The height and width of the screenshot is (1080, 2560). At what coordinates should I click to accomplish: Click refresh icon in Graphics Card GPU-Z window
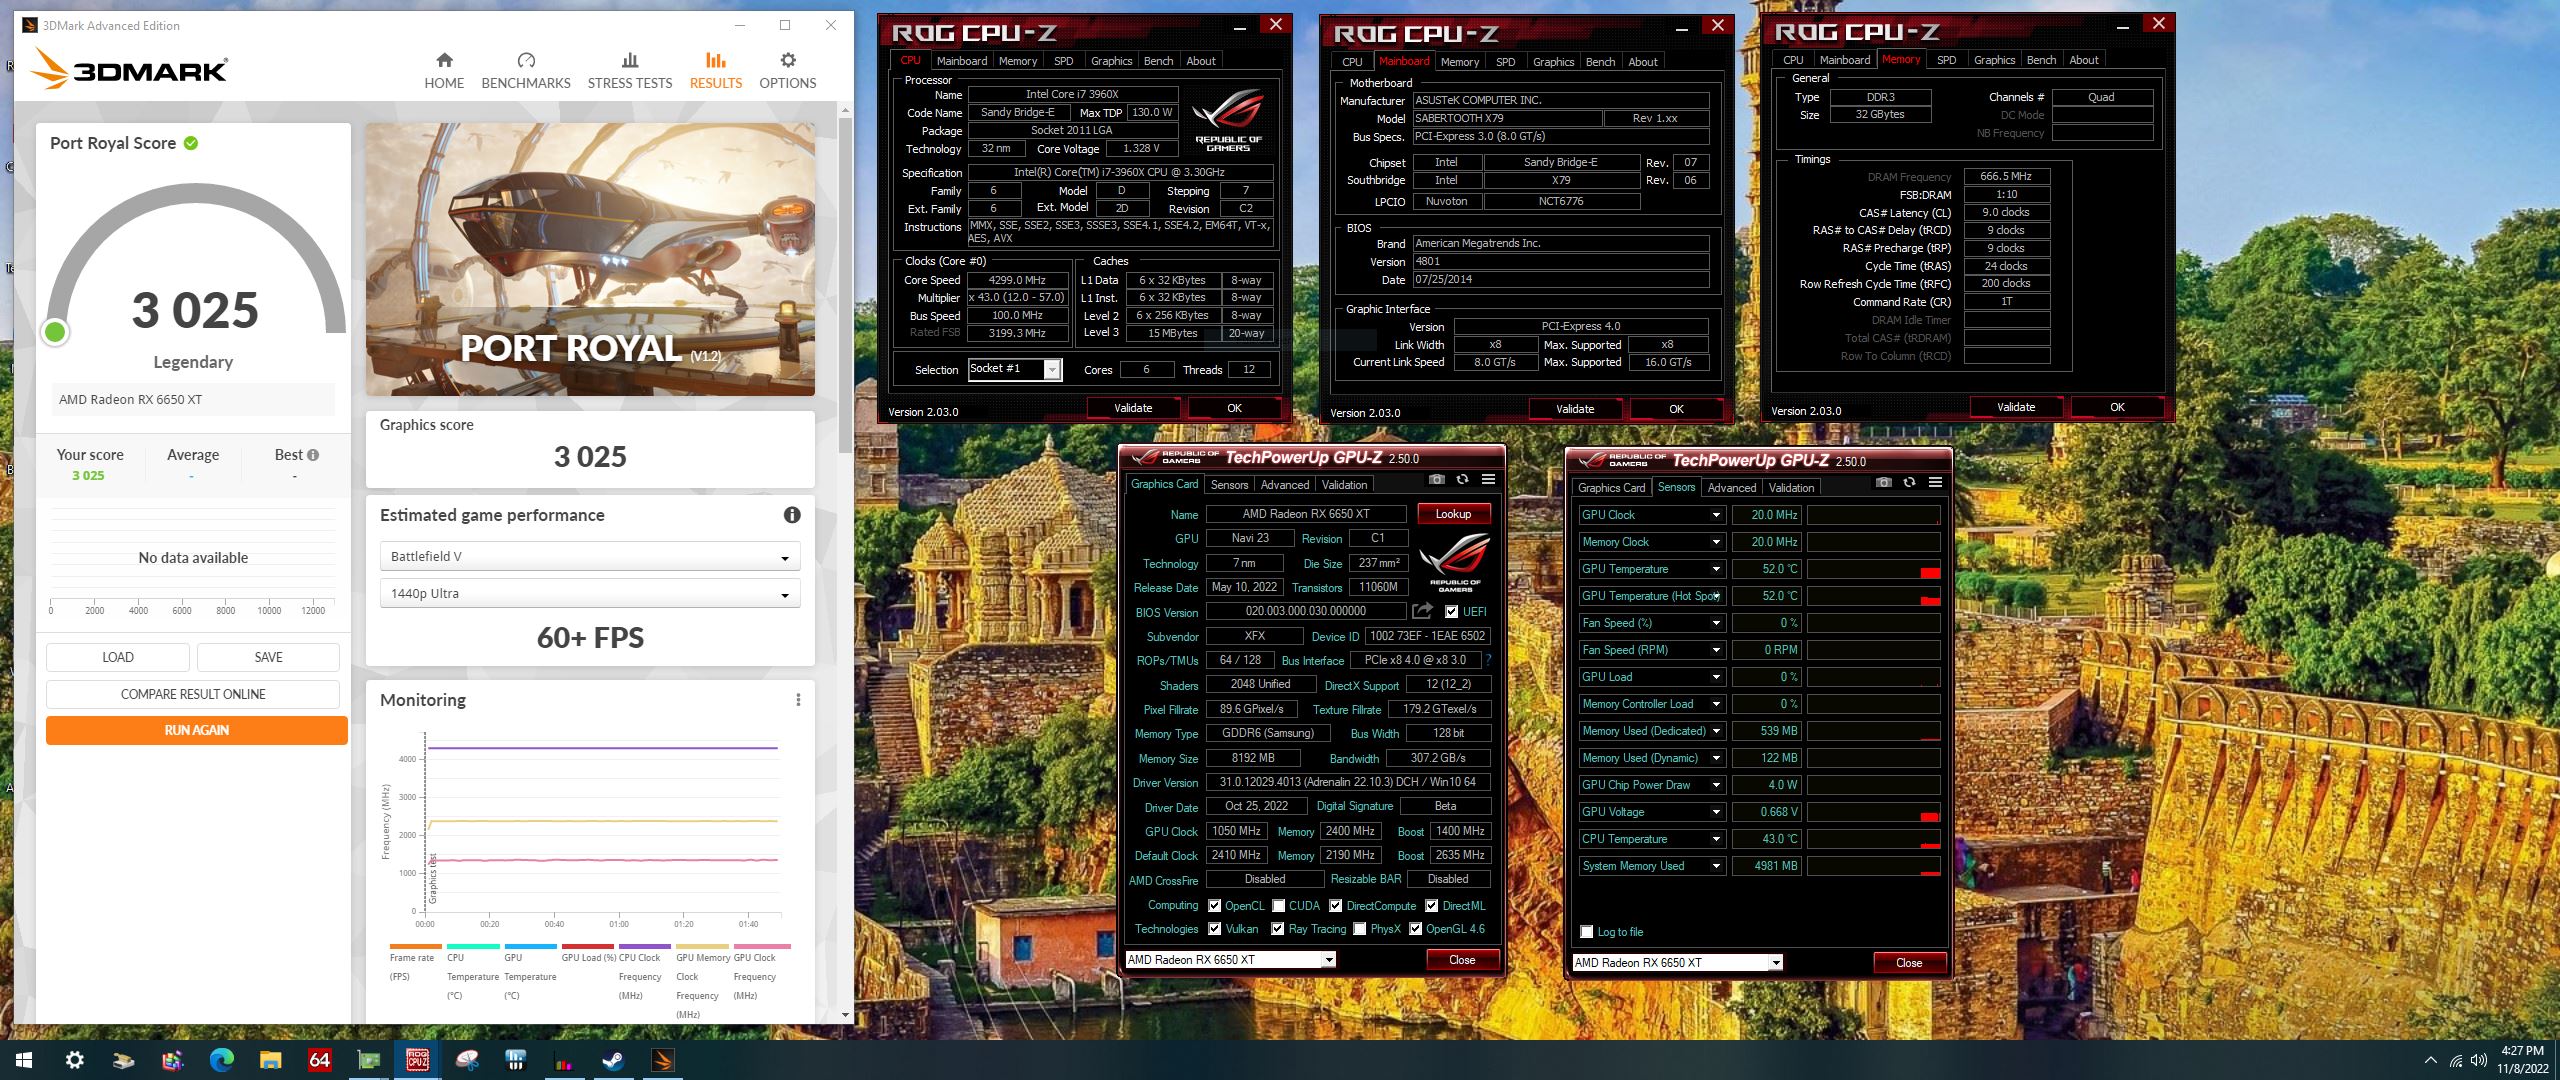coord(1462,480)
